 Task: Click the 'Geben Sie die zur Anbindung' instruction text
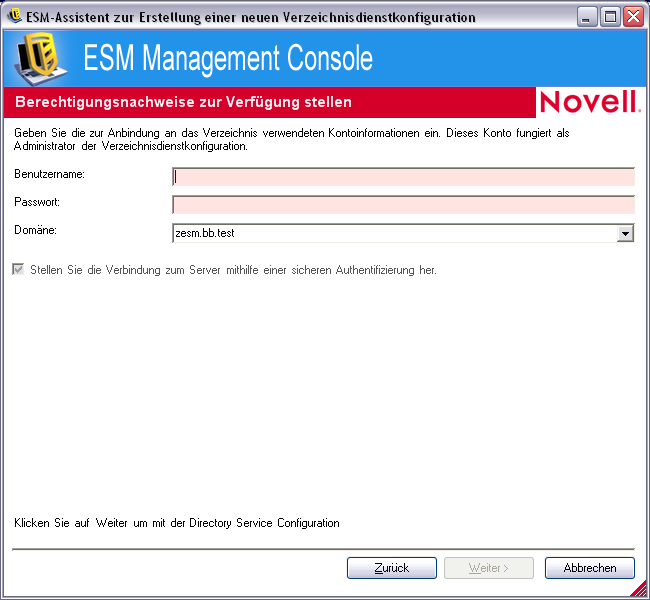click(291, 139)
